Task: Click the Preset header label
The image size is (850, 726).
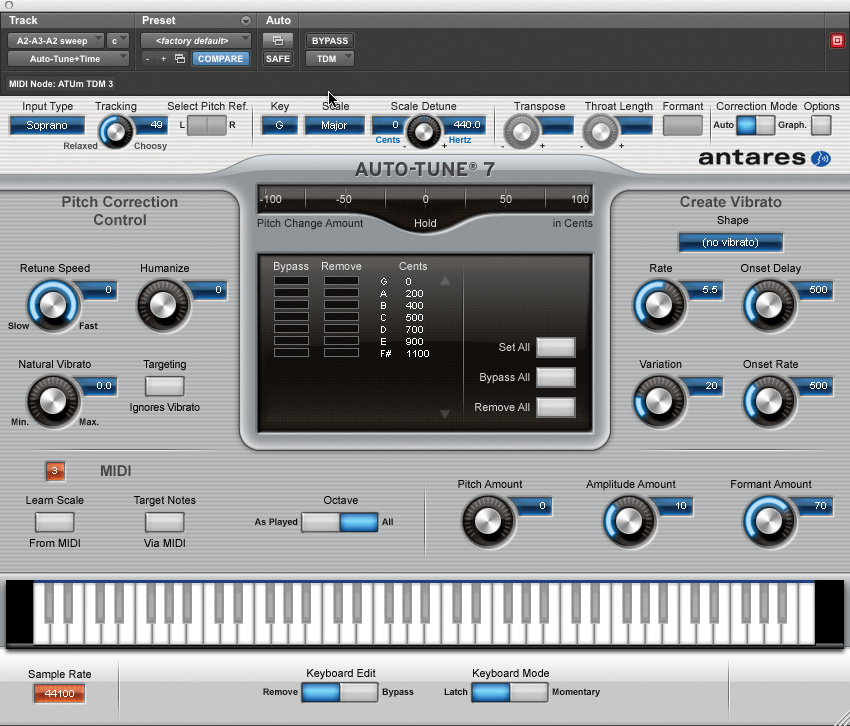Action: coord(159,21)
